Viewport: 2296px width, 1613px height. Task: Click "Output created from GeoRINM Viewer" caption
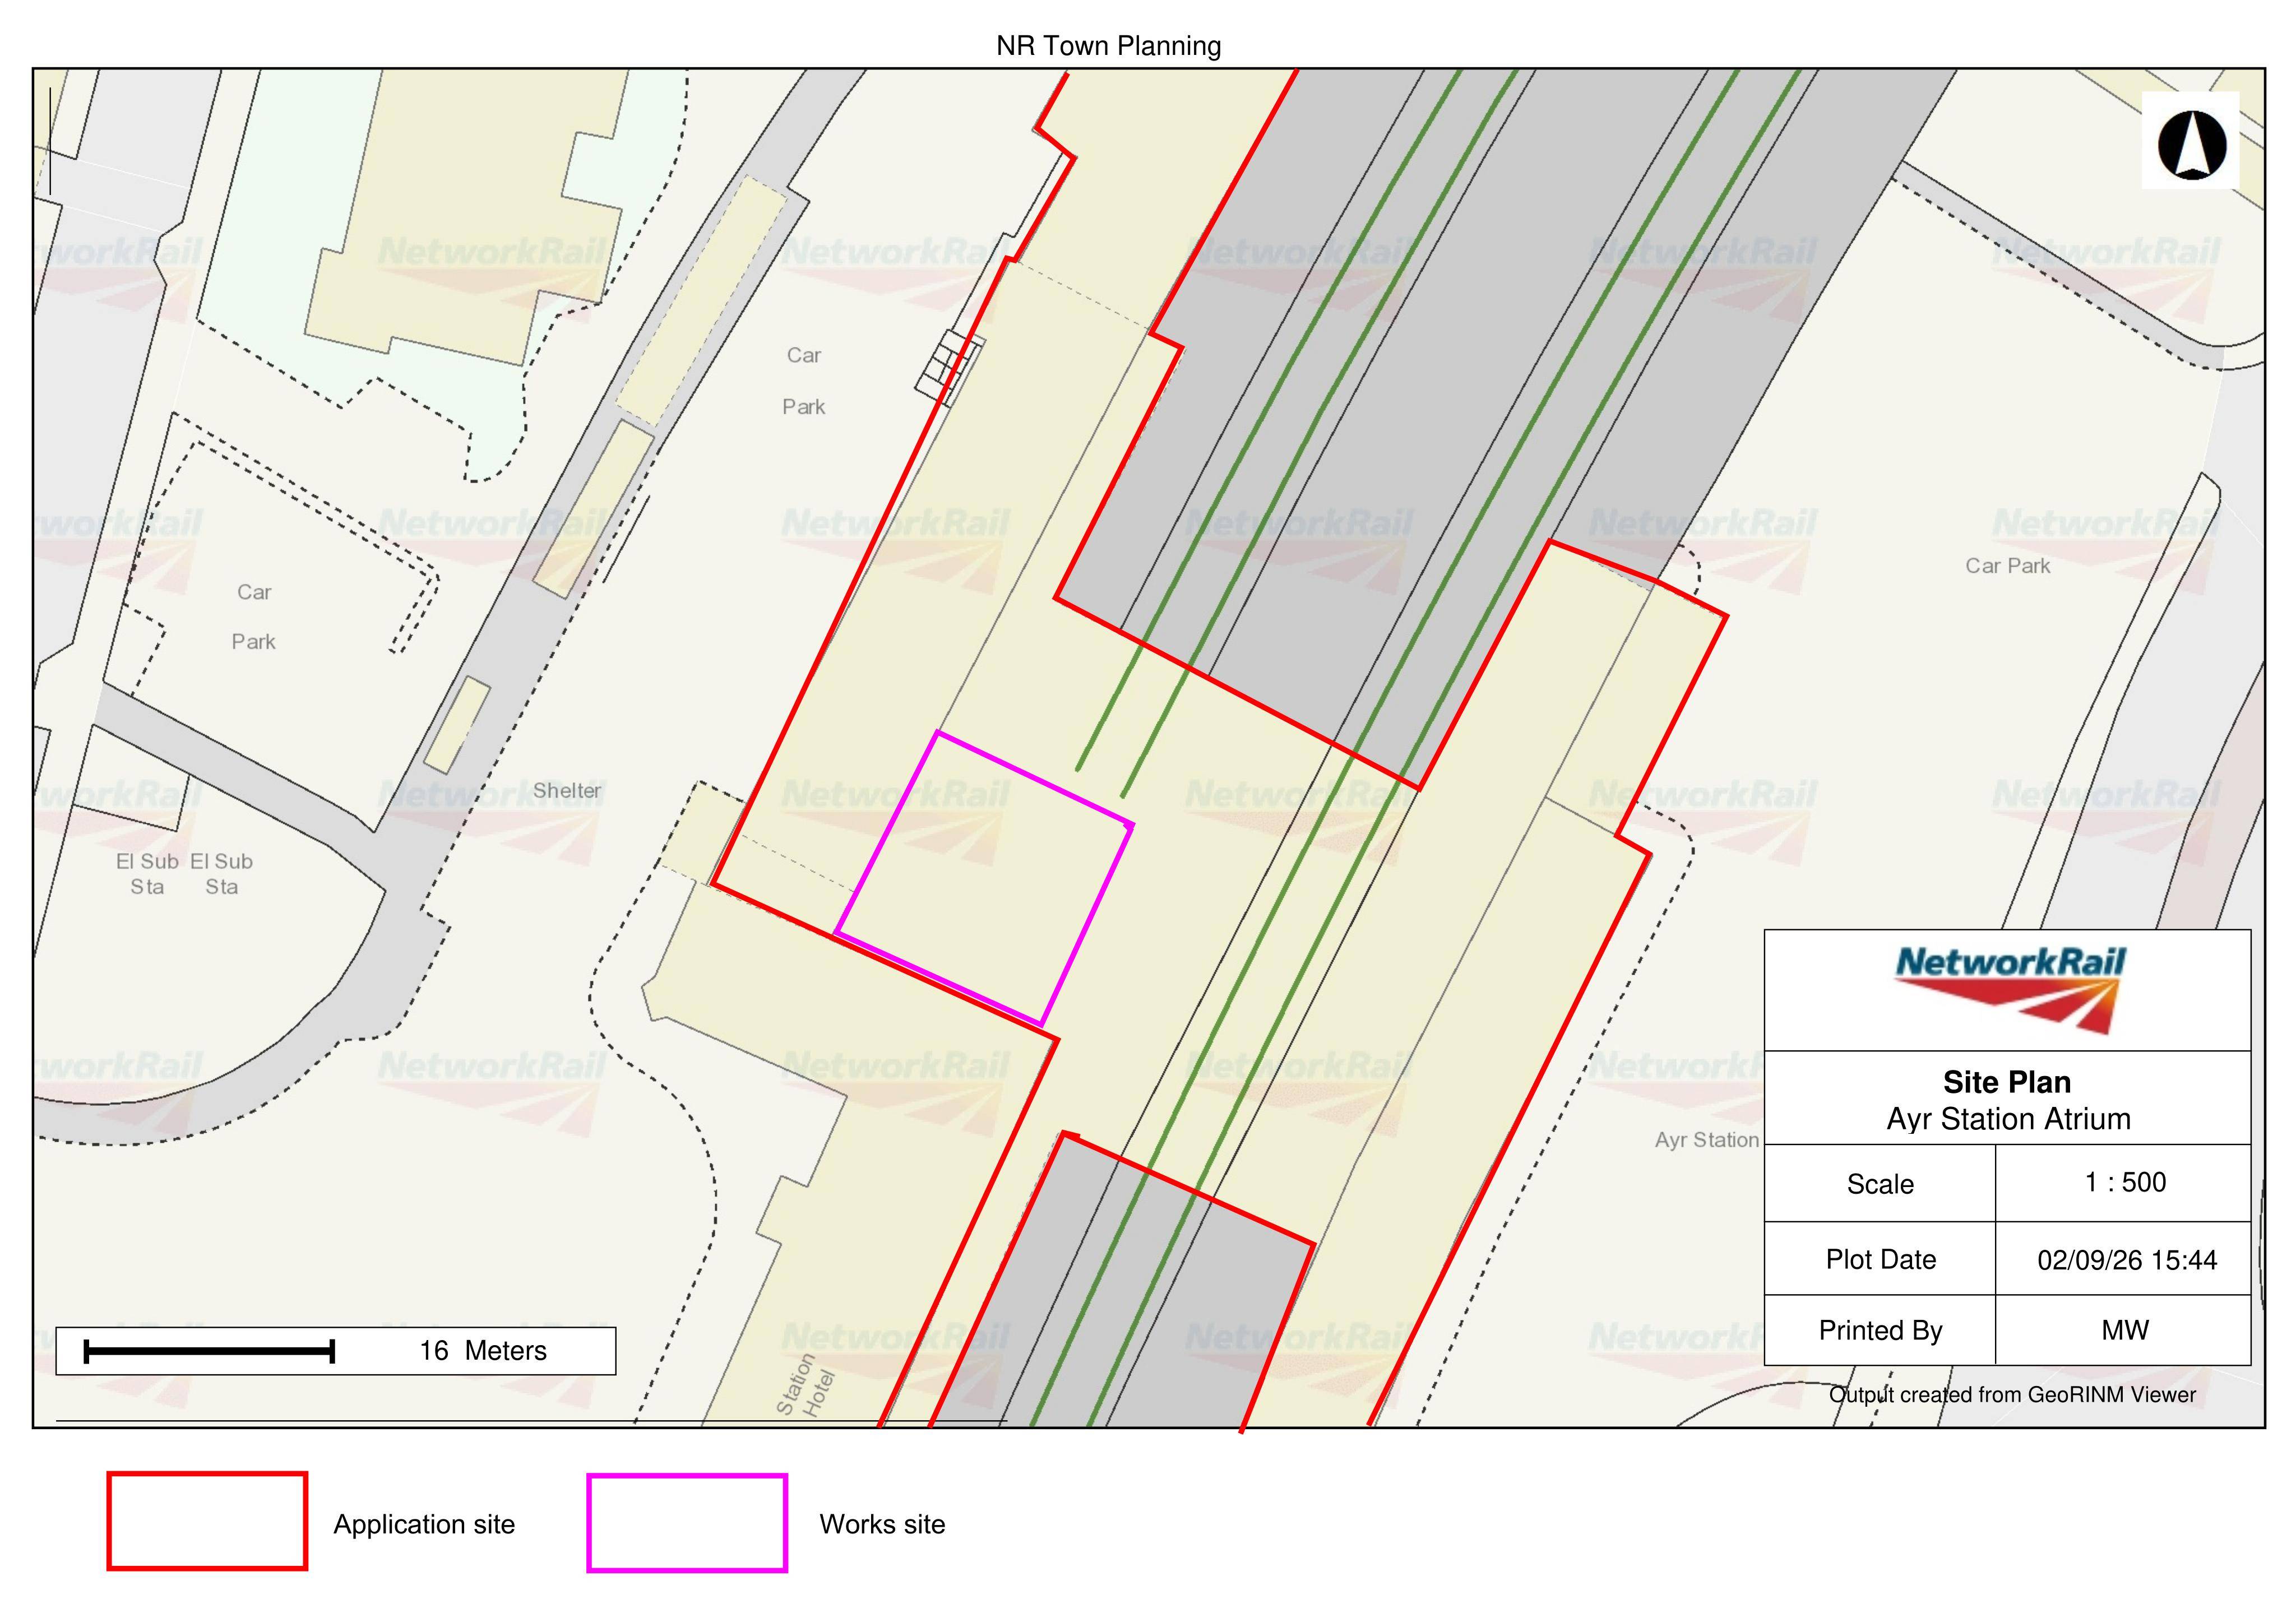[2012, 1394]
